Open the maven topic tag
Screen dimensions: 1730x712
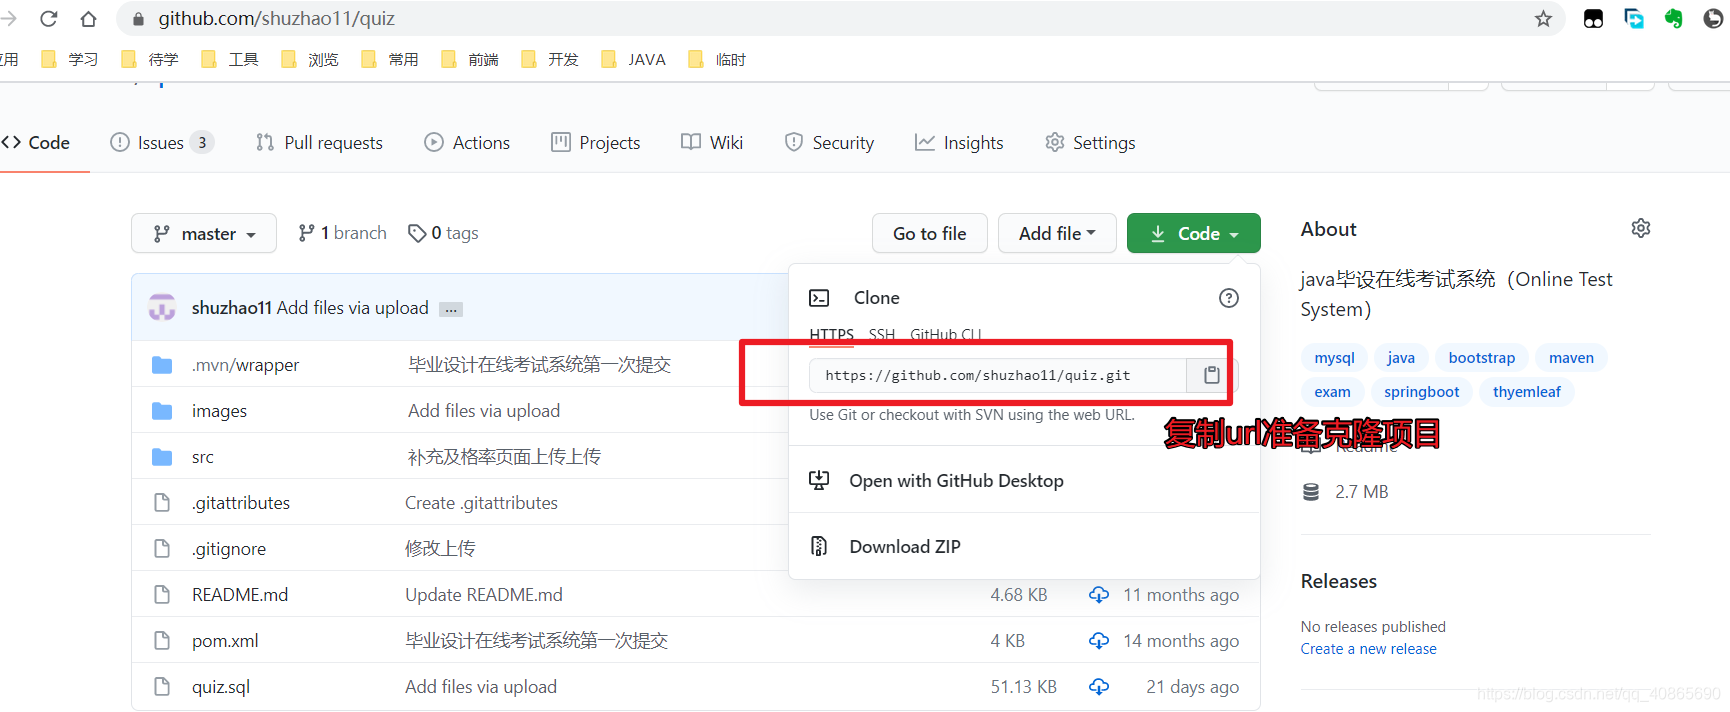(x=1571, y=358)
